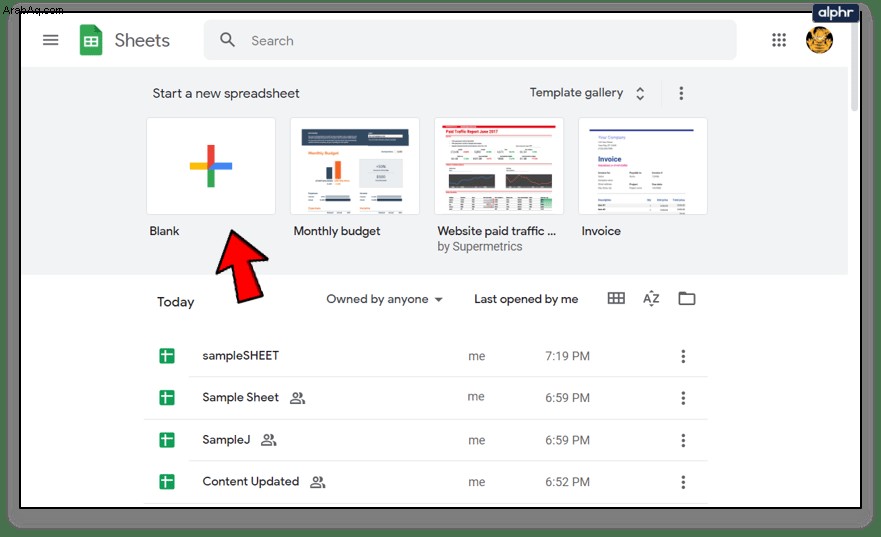Open more options for sampleSHEET
The width and height of the screenshot is (881, 537).
coord(683,356)
